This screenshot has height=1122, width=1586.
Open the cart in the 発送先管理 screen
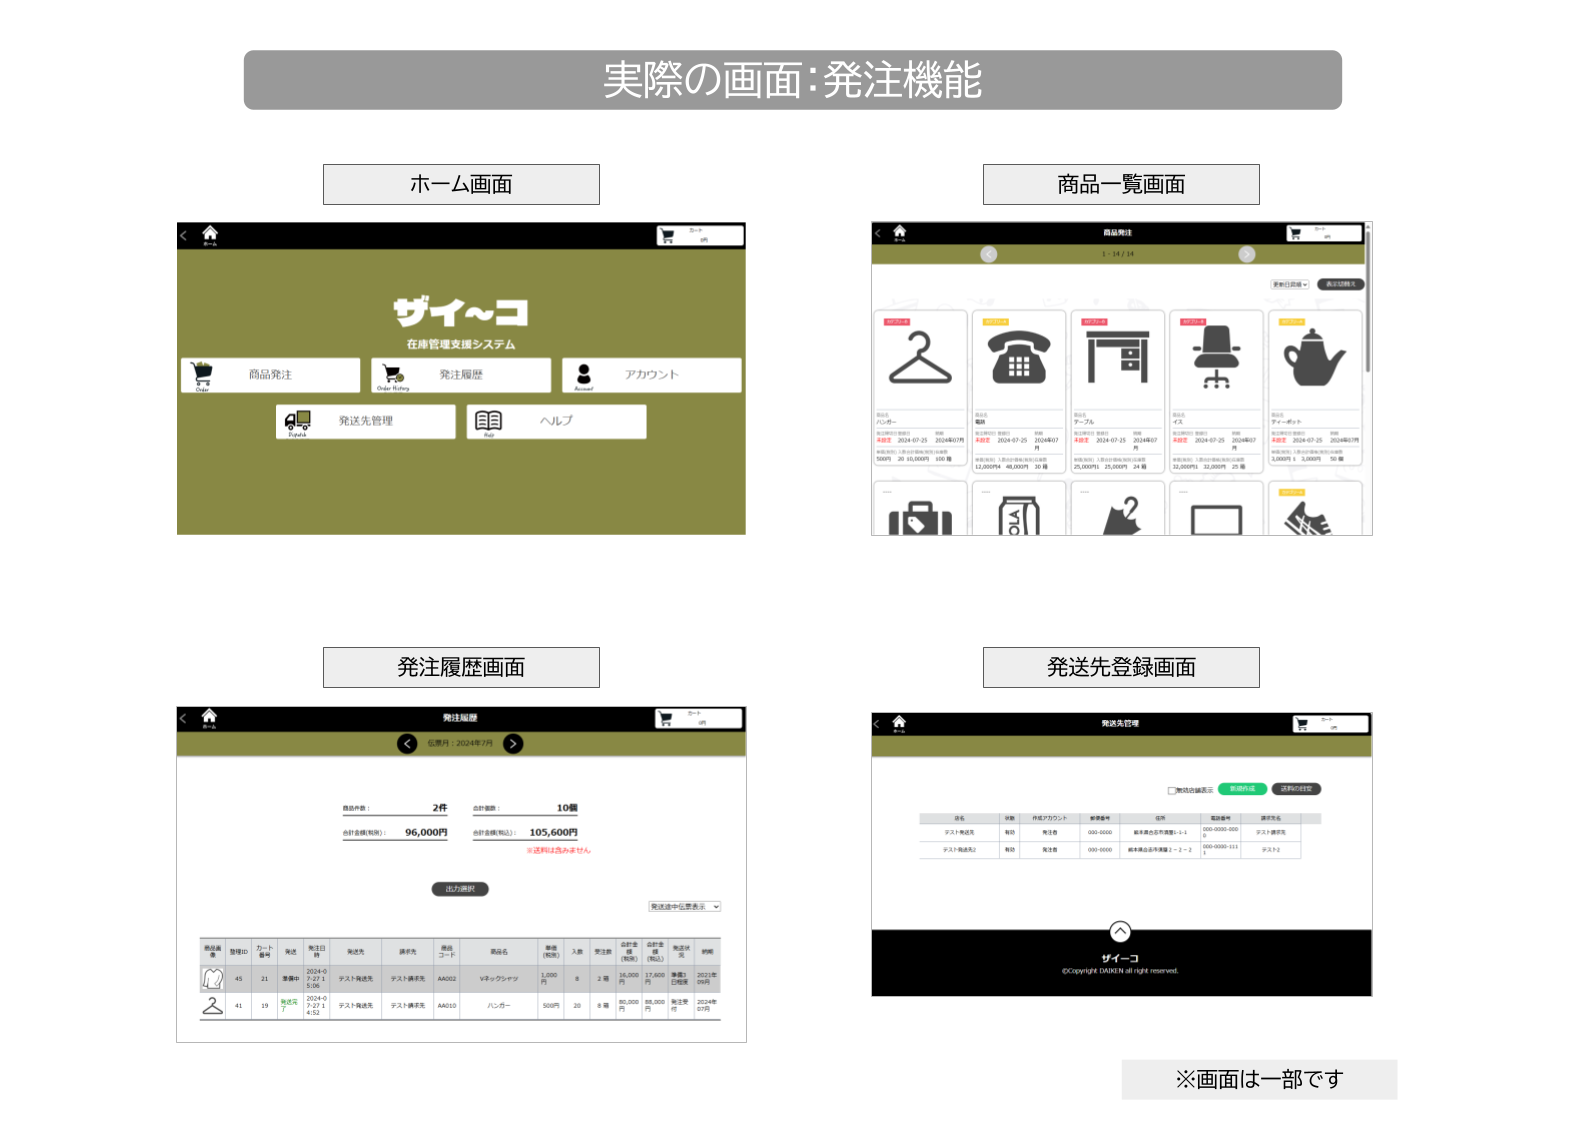point(1330,723)
